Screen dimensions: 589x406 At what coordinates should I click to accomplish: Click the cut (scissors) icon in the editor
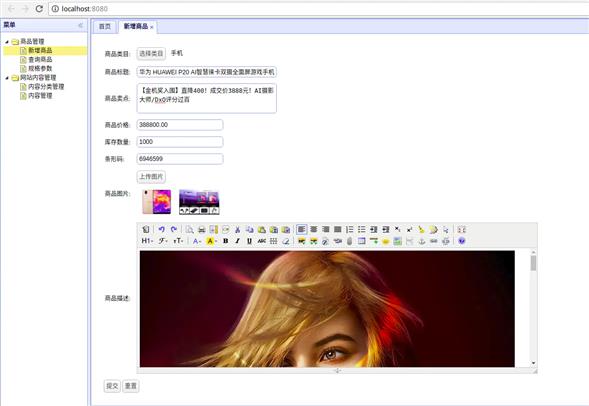pyautogui.click(x=237, y=229)
